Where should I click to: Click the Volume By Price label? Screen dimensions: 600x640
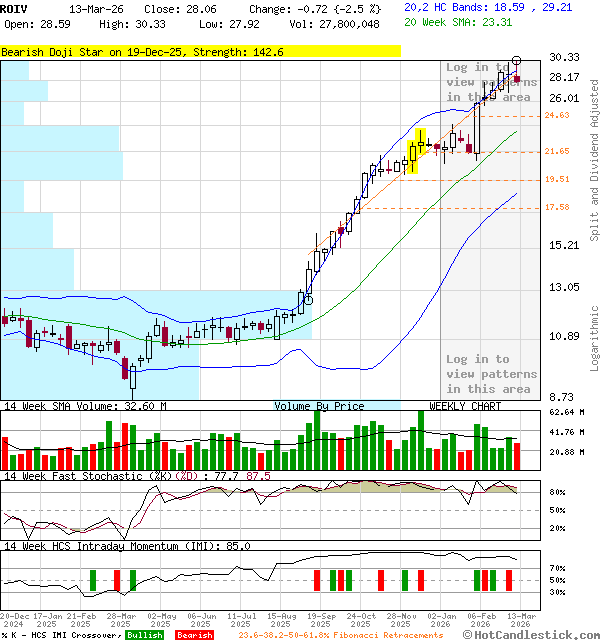coord(320,406)
